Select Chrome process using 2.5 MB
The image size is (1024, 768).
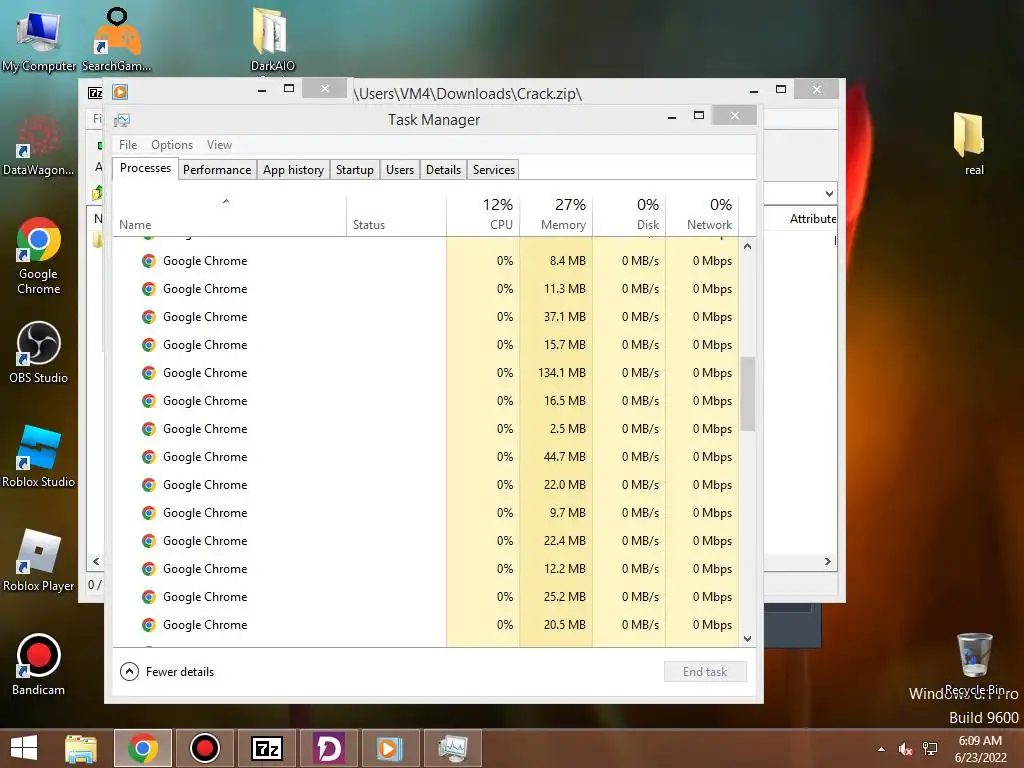(x=426, y=429)
